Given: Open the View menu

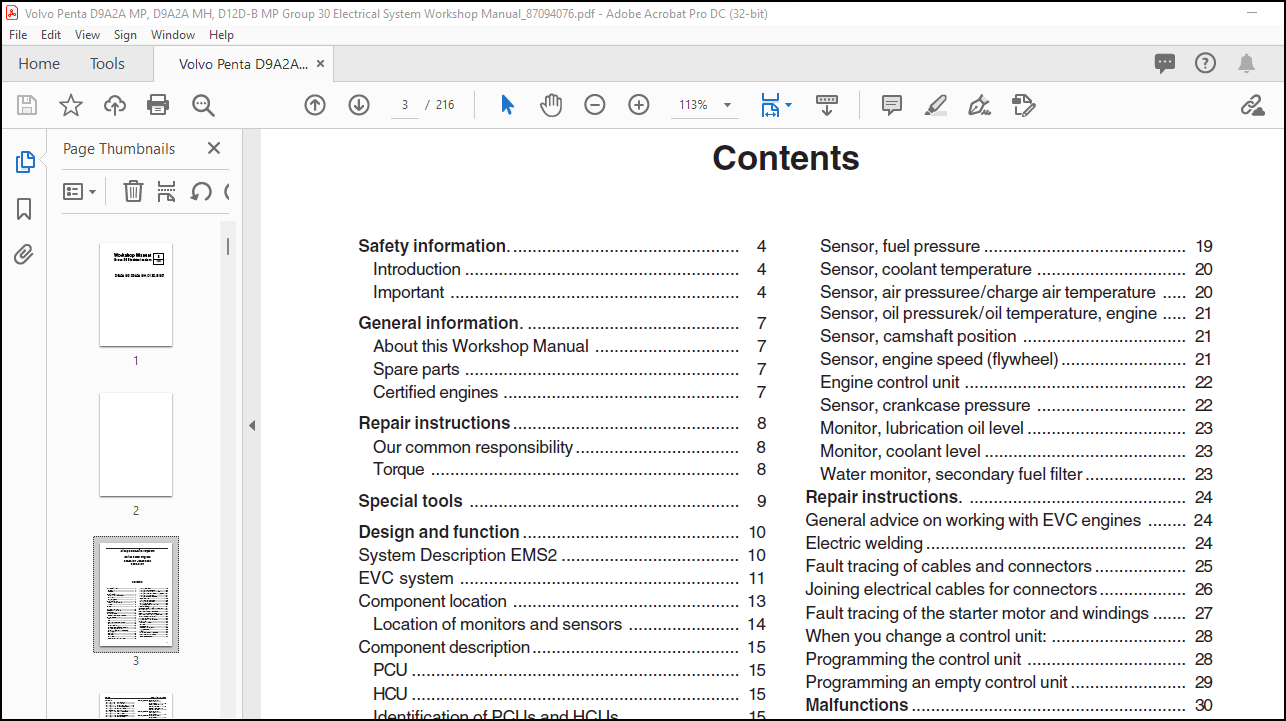Looking at the screenshot, I should (x=88, y=34).
